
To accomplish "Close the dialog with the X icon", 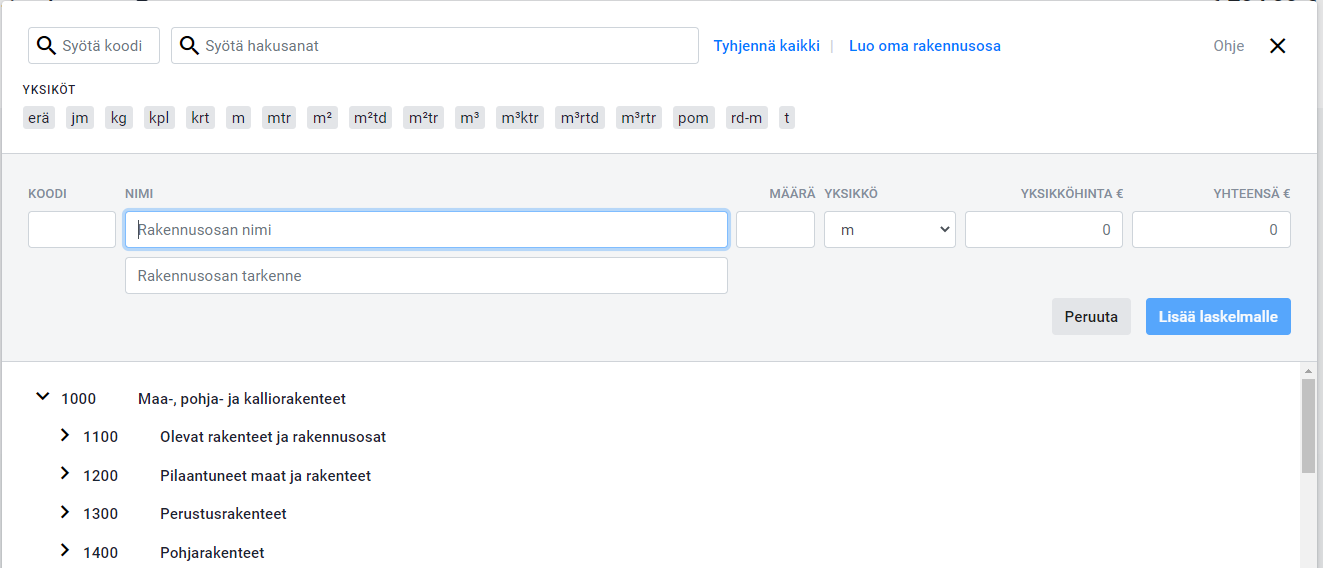I will point(1277,46).
